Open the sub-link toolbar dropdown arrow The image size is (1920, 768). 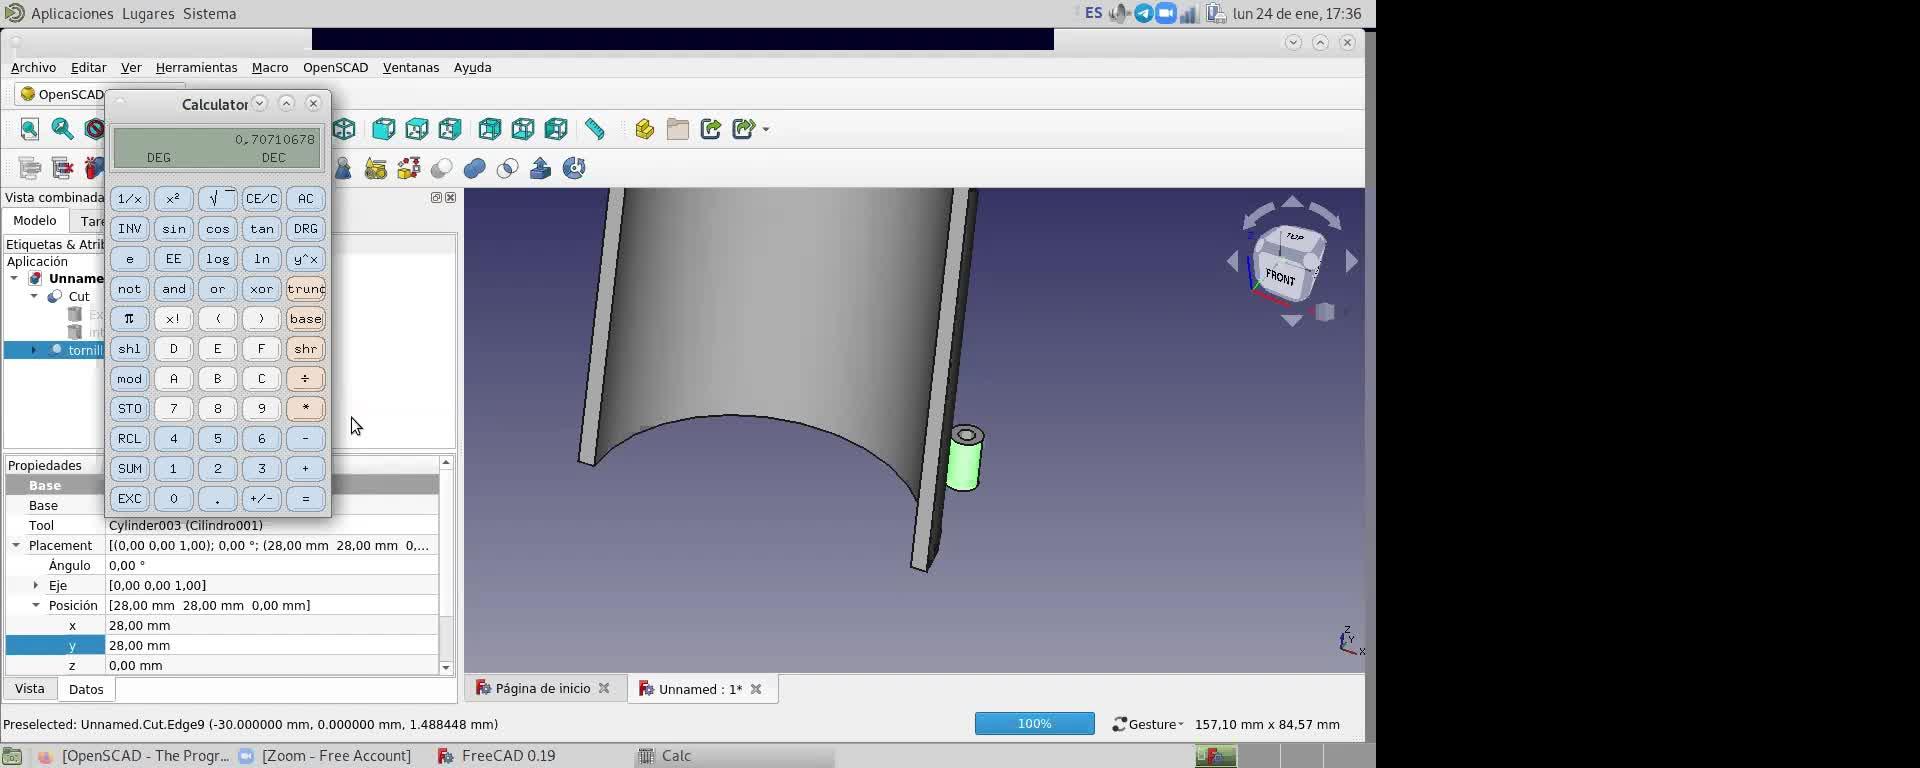[x=766, y=129]
